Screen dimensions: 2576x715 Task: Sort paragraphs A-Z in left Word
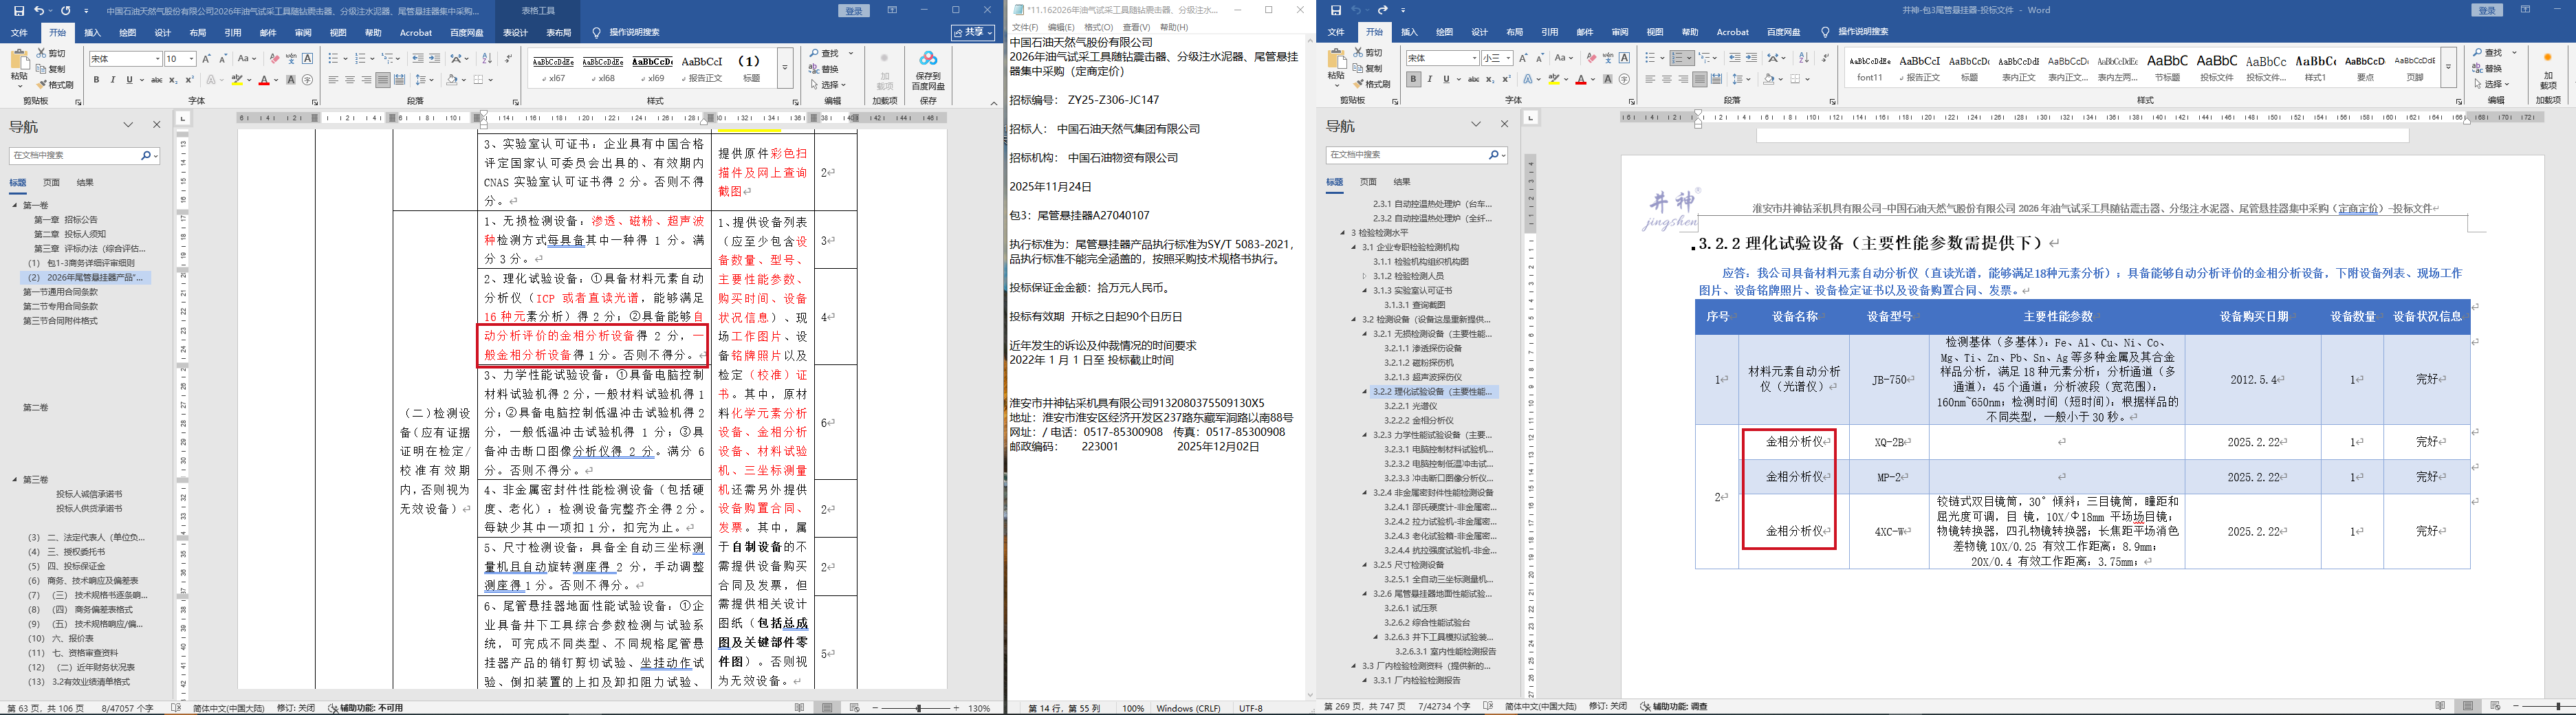[x=487, y=59]
